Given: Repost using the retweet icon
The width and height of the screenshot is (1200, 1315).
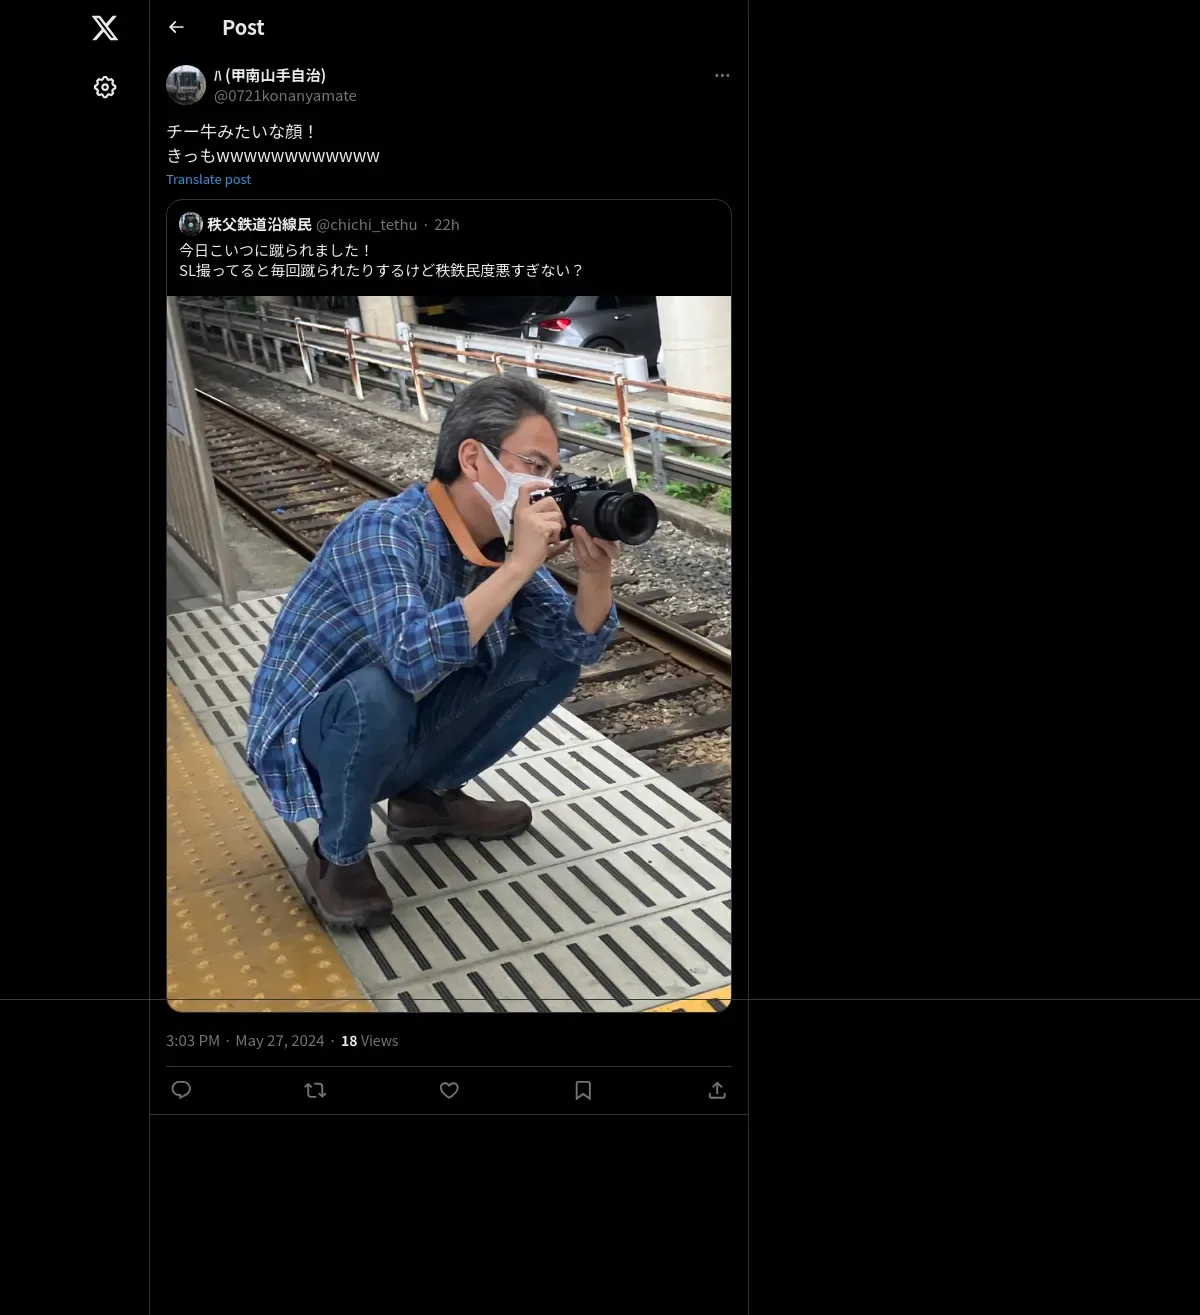Looking at the screenshot, I should coord(315,1090).
